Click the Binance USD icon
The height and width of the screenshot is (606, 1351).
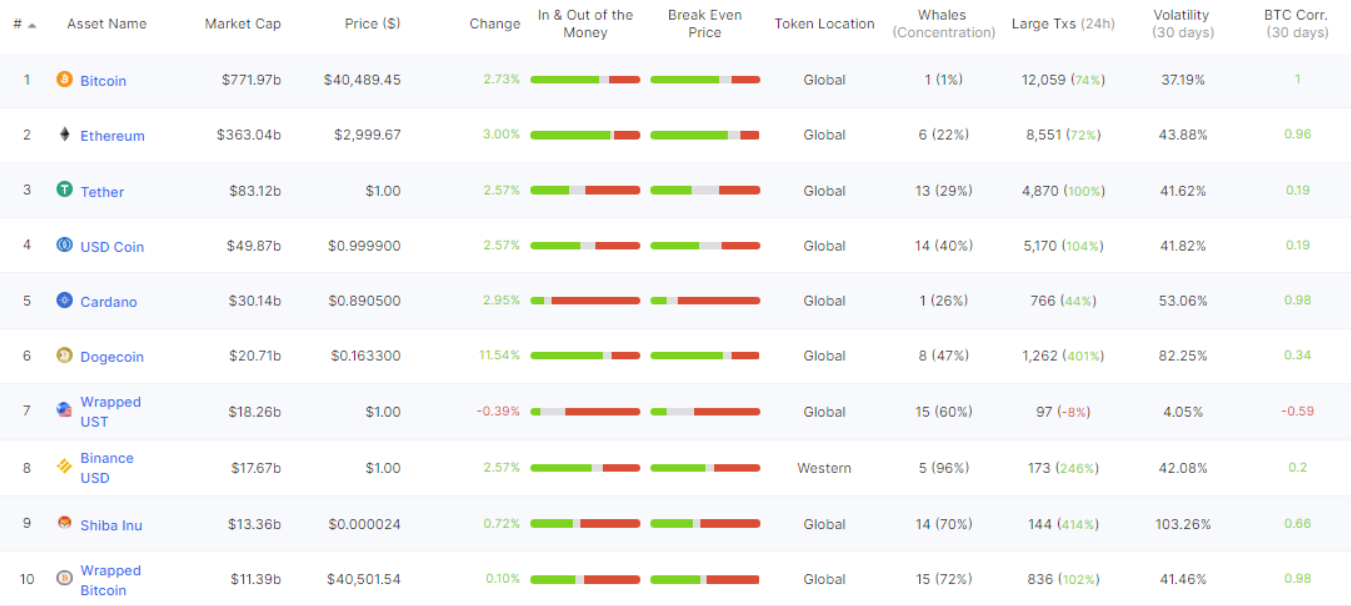64,466
